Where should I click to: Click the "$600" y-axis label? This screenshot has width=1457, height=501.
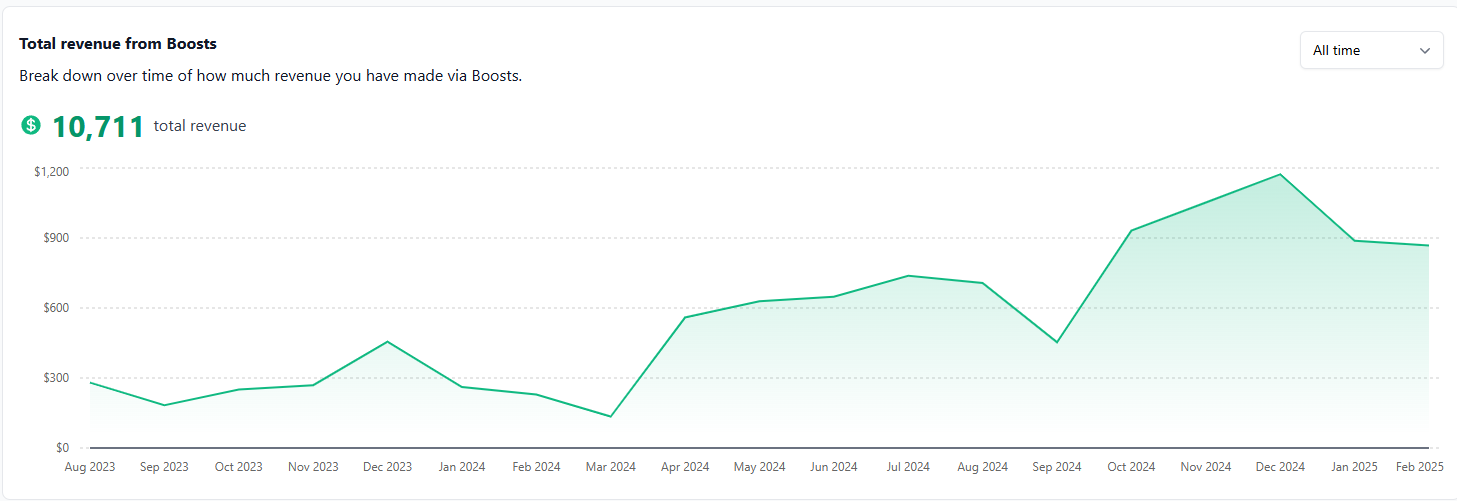[55, 308]
